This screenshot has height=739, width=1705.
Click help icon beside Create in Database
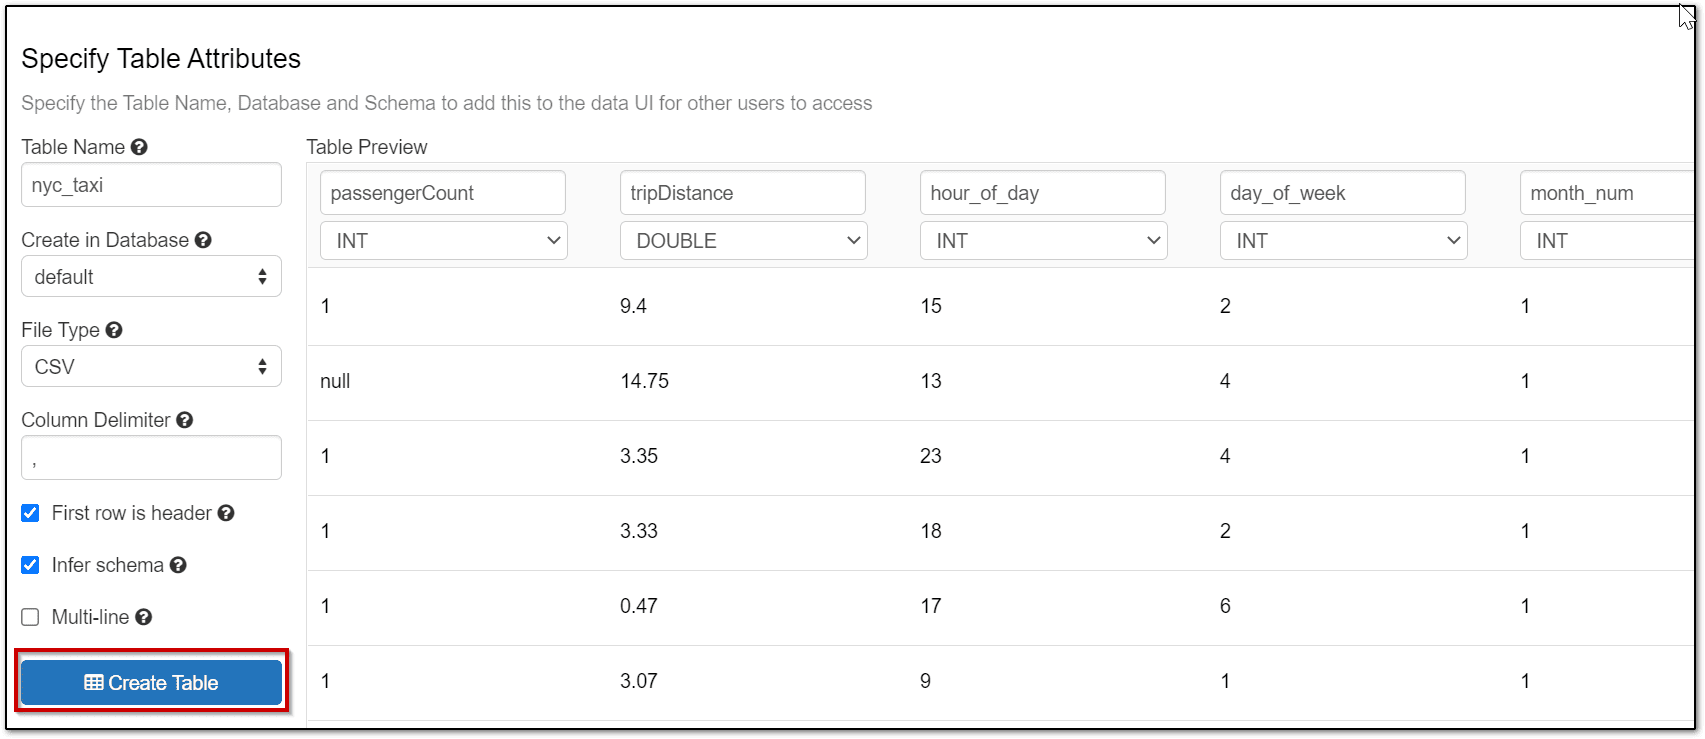203,240
